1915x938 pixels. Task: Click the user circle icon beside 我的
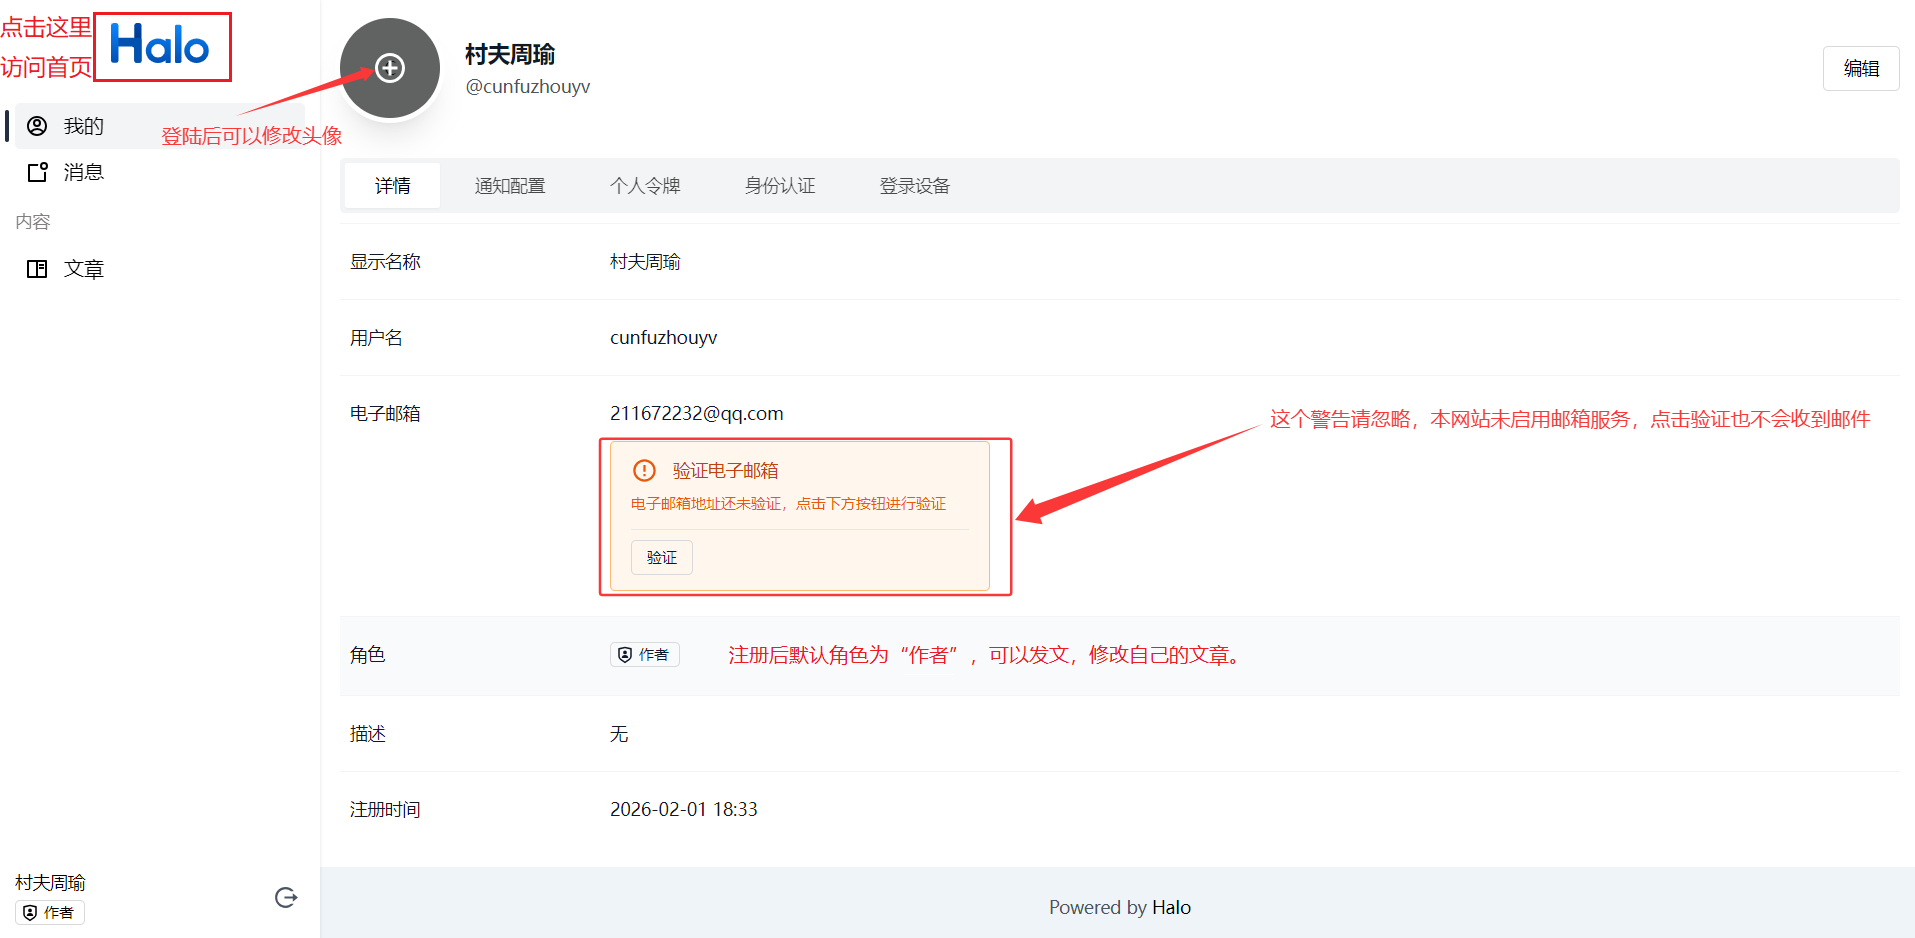(x=37, y=126)
